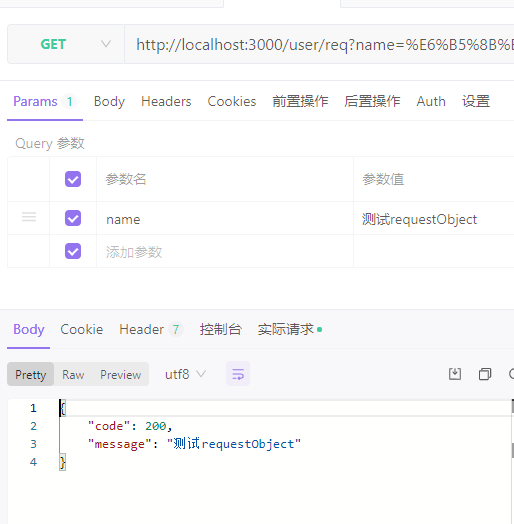Click the request URL input field
514x524 pixels.
pos(319,44)
